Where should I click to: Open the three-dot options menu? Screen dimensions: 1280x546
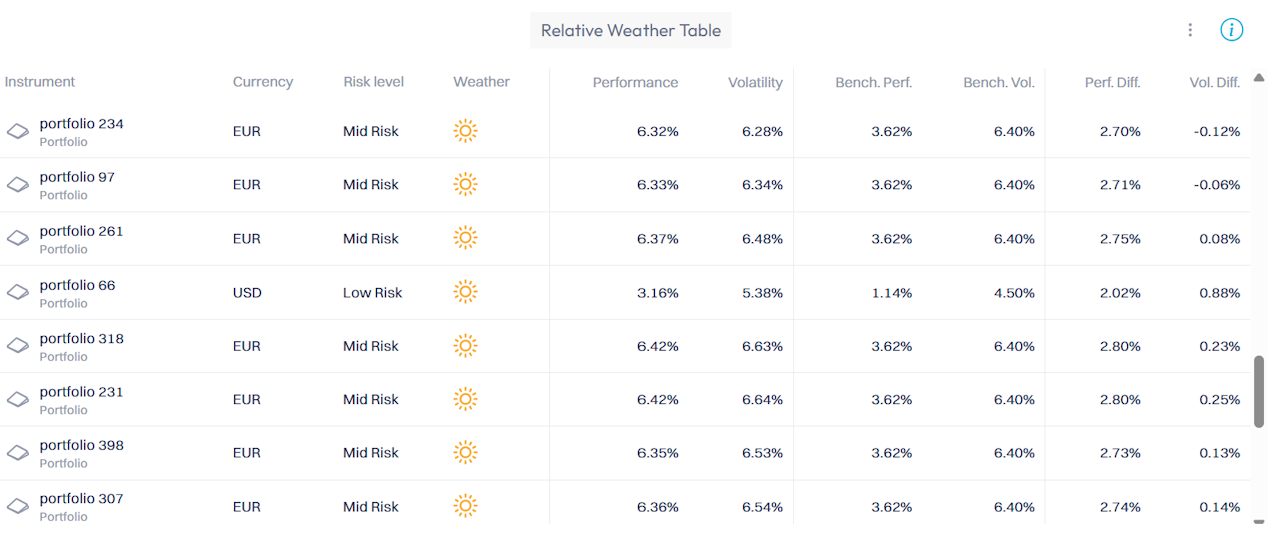[x=1190, y=30]
